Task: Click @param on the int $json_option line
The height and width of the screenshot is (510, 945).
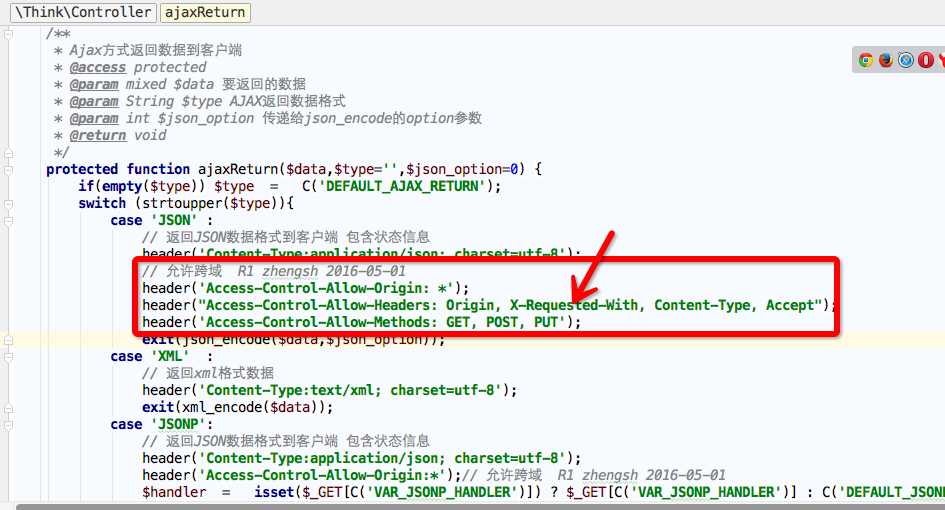Action: click(94, 119)
